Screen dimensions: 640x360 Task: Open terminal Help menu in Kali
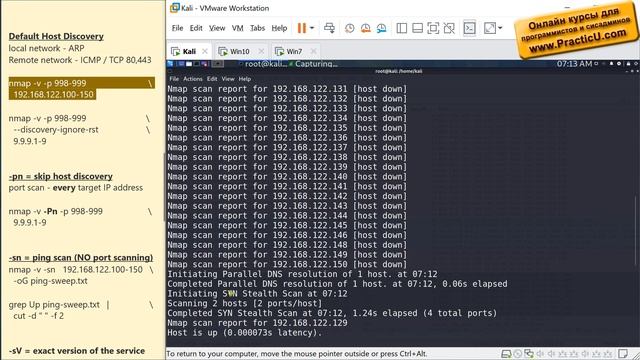pos(244,79)
